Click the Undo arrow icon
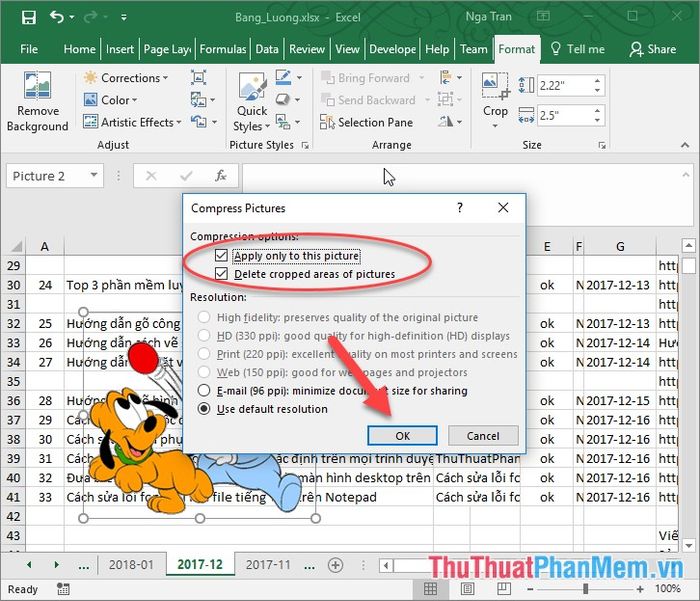700x601 pixels. pyautogui.click(x=56, y=17)
